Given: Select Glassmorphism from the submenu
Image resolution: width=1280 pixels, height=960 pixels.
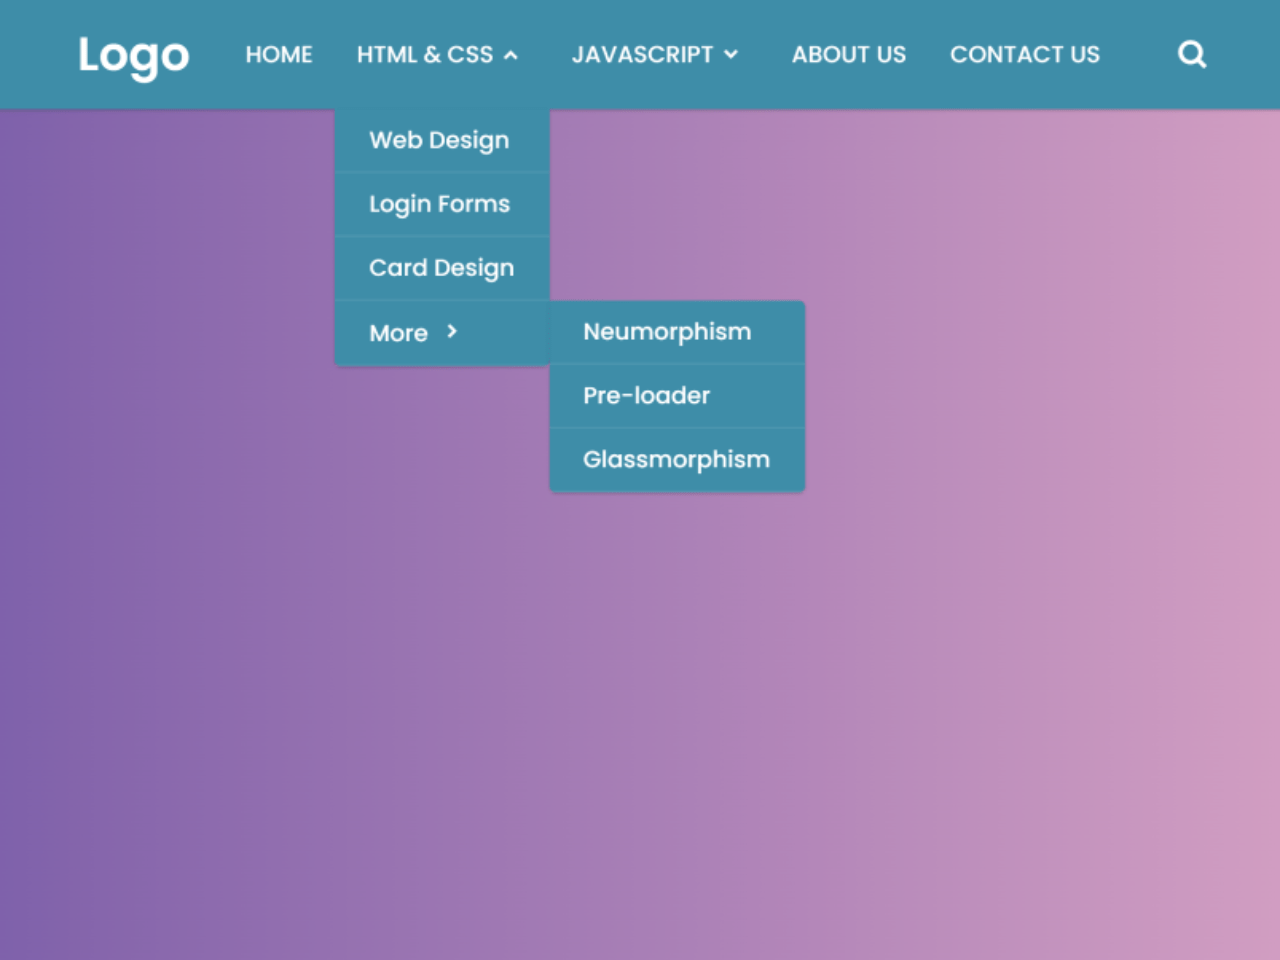Looking at the screenshot, I should [676, 459].
